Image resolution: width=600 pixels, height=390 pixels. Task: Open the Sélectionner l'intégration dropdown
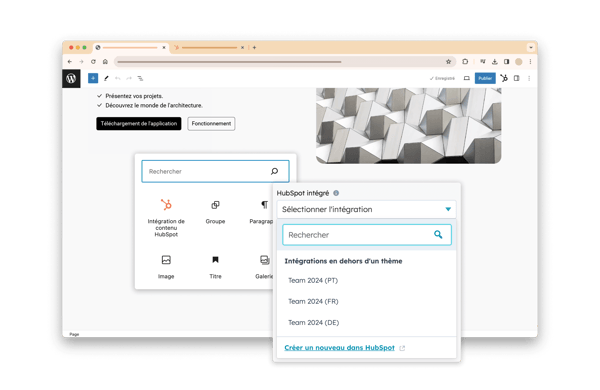pyautogui.click(x=366, y=209)
